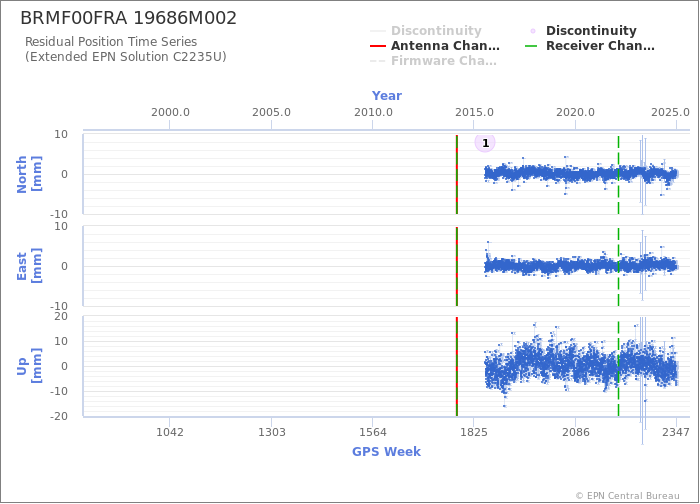Toggle the Antenna Change legend entry
This screenshot has width=700, height=504.
tap(435, 46)
